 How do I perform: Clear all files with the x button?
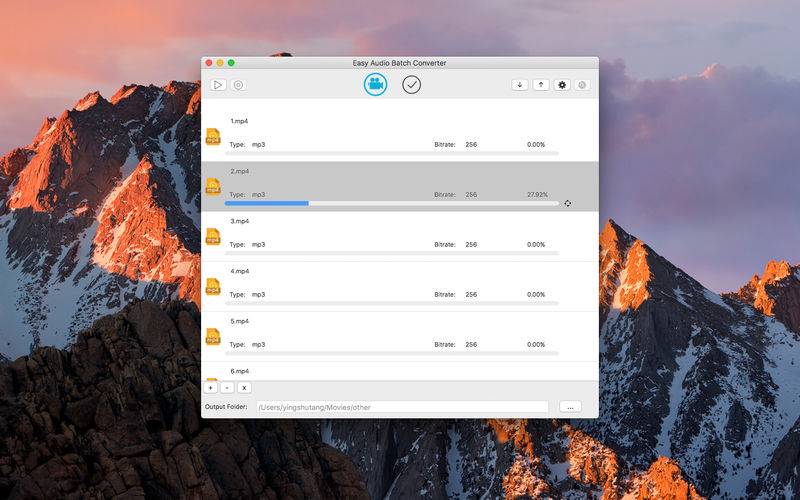tap(244, 388)
